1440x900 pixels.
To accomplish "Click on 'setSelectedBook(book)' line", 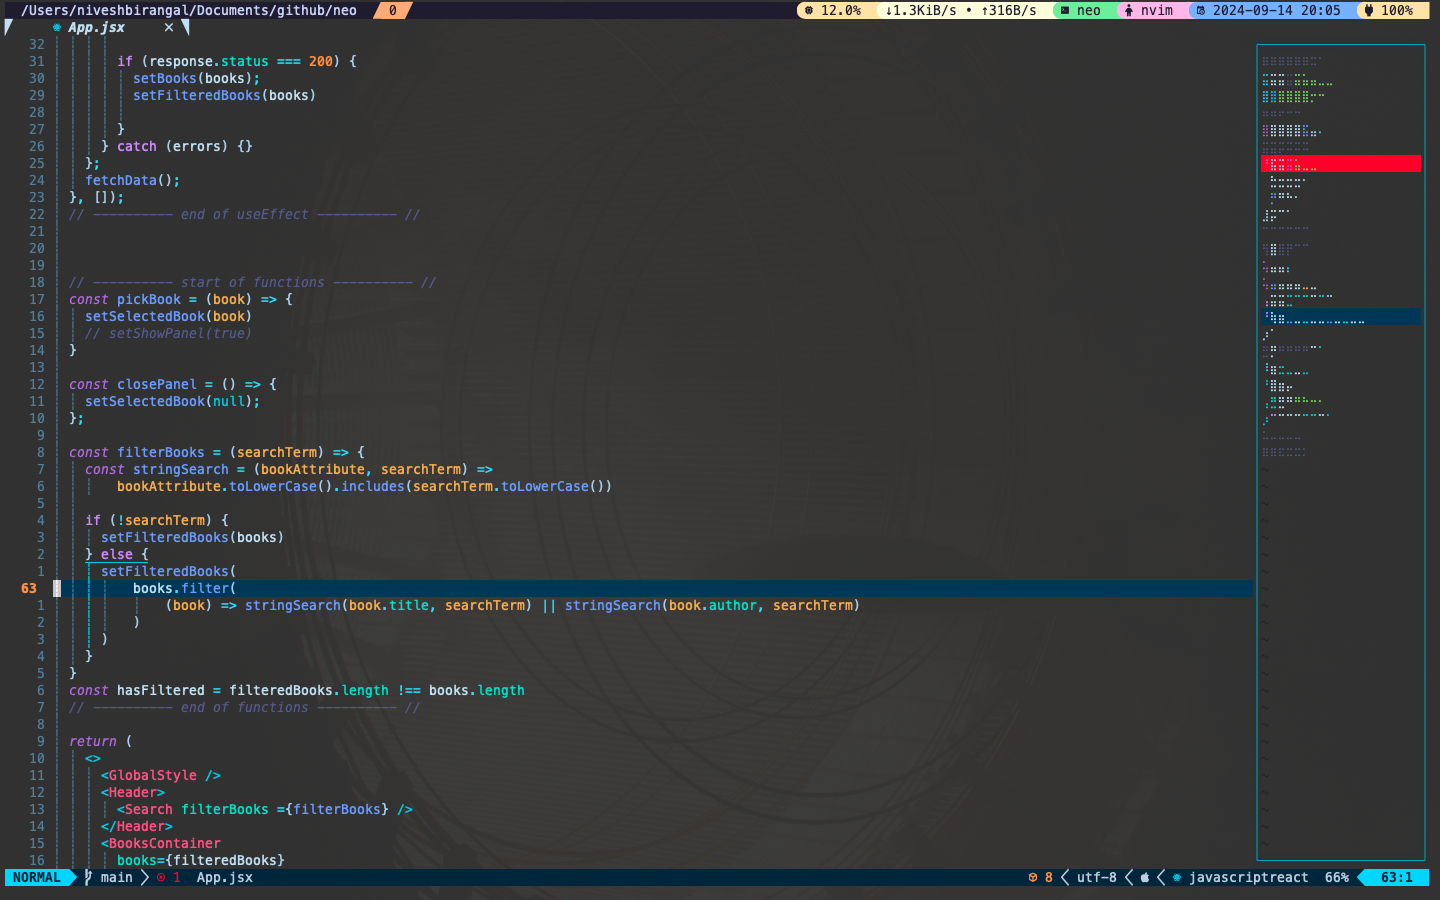I will click(x=169, y=317).
